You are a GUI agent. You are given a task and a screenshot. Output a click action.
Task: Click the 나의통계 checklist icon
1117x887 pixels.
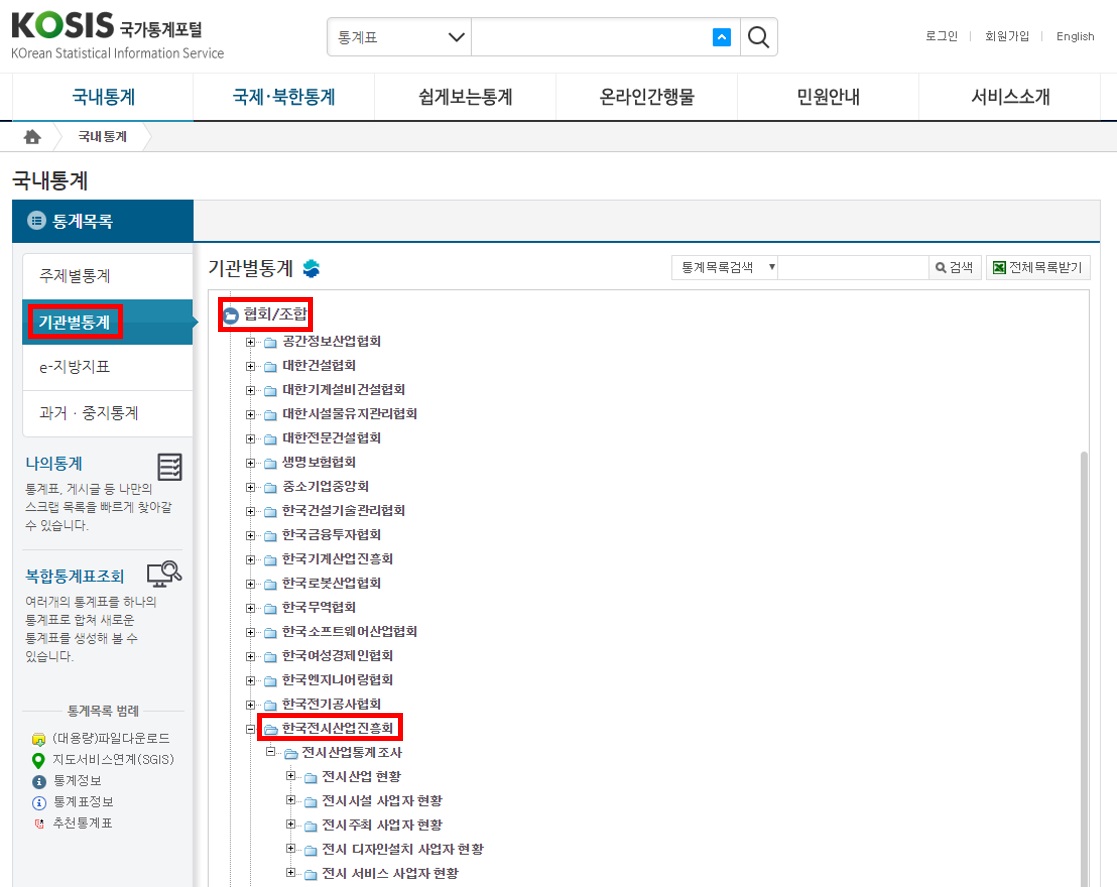coord(170,467)
